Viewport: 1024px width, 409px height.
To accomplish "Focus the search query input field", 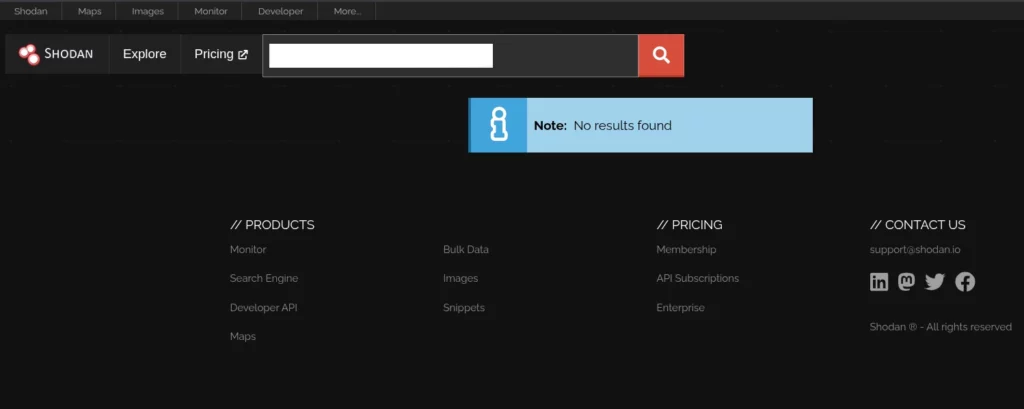I will coord(451,56).
